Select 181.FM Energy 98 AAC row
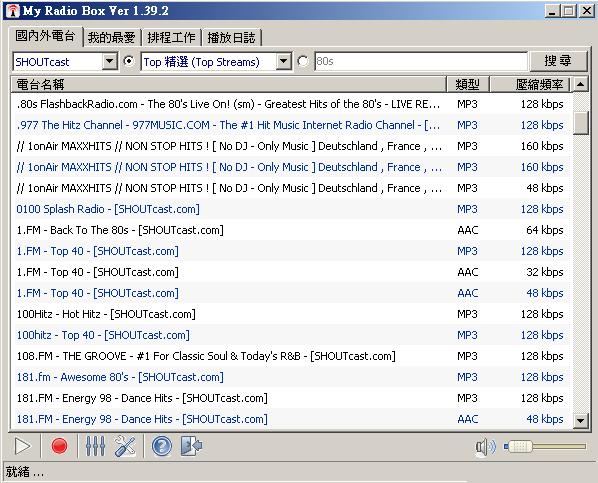 coord(292,419)
